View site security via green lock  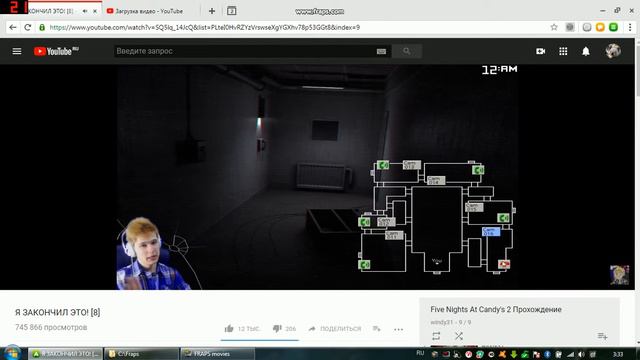(x=42, y=27)
